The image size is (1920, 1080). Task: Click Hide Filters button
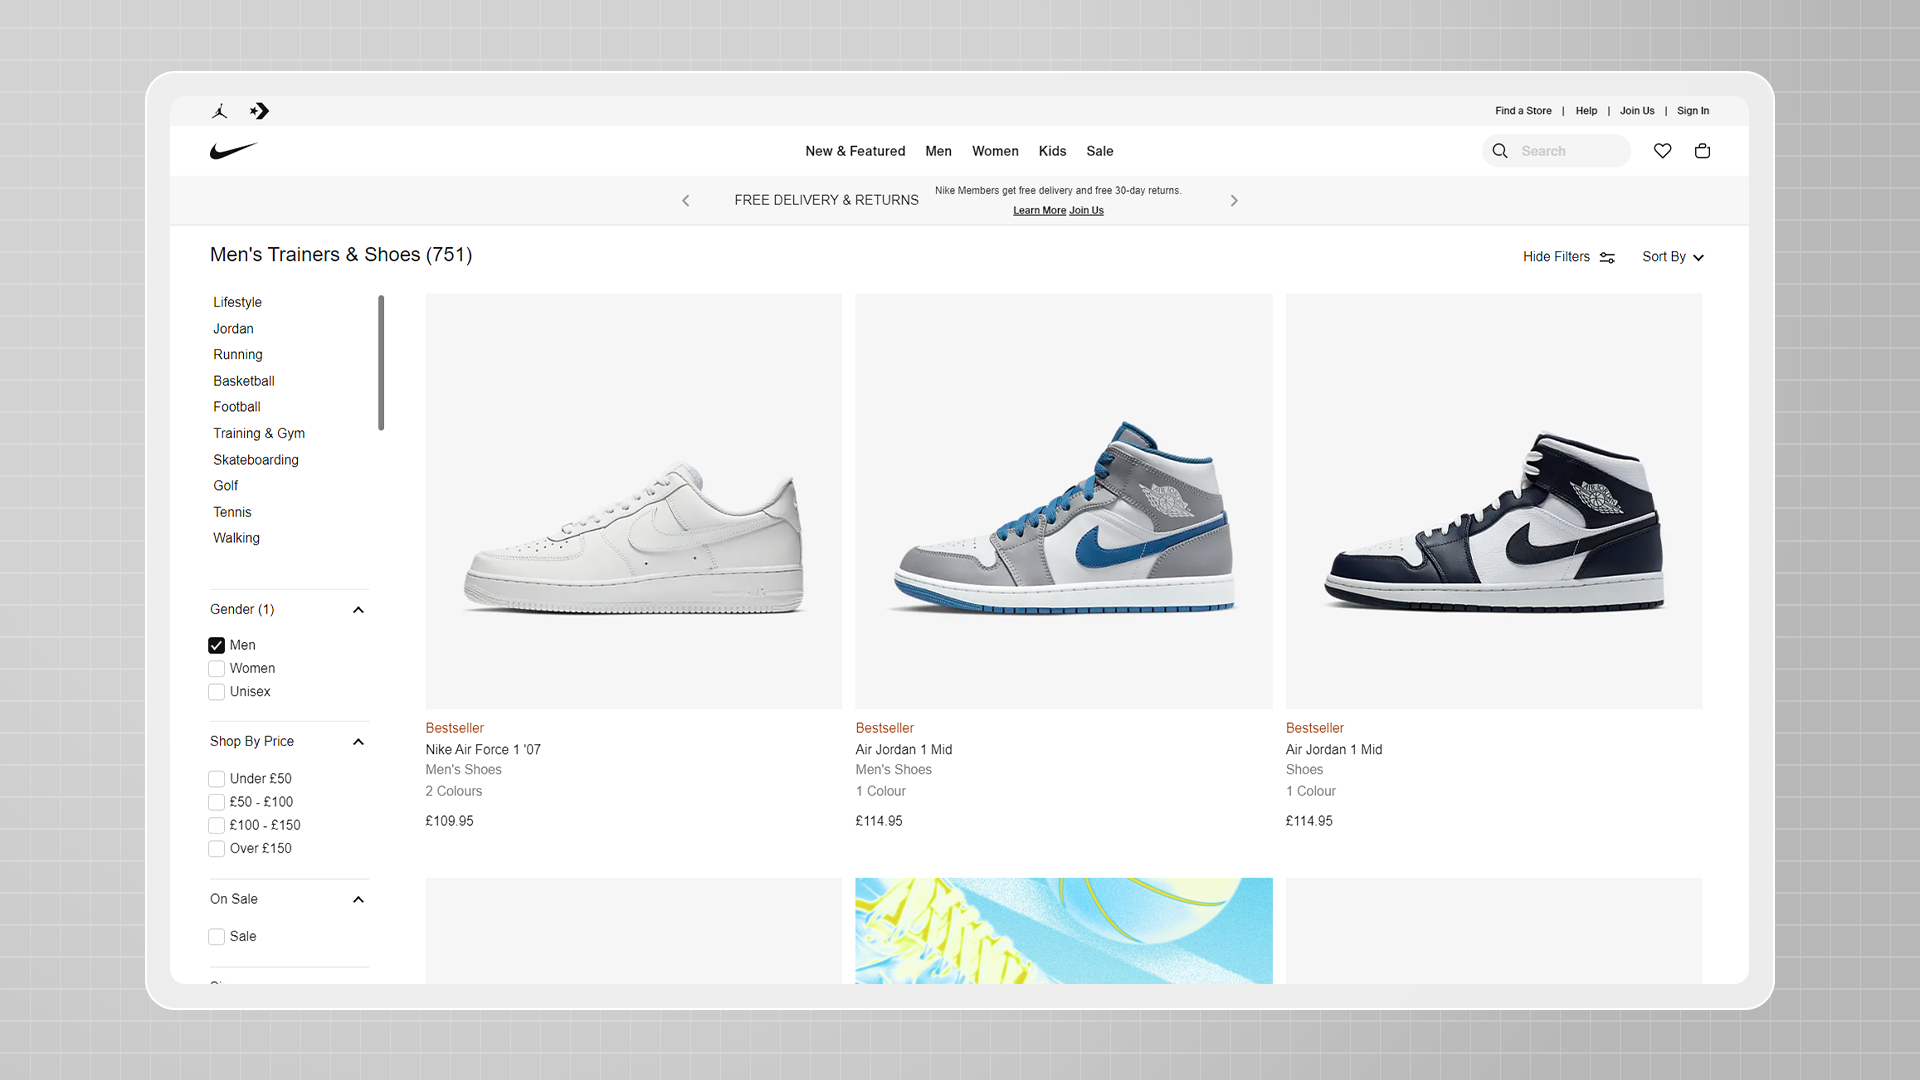(1569, 257)
